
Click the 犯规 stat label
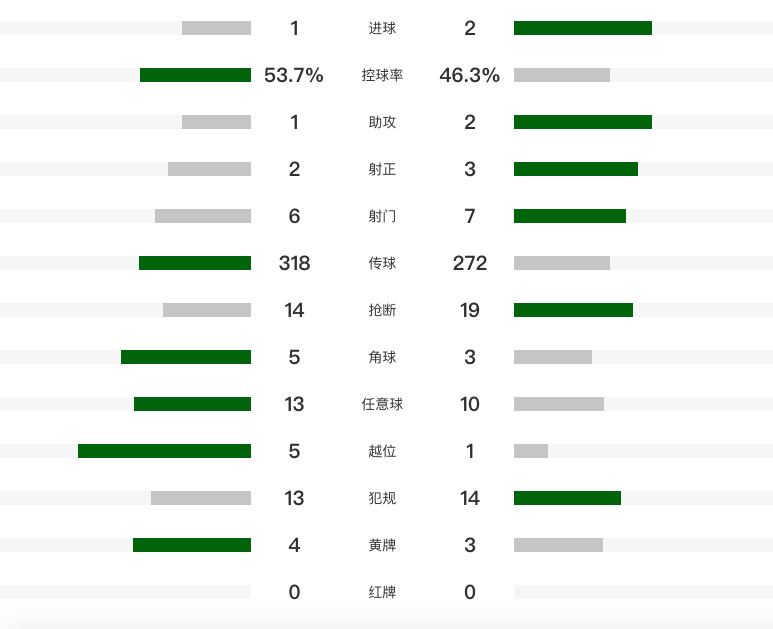pos(382,498)
